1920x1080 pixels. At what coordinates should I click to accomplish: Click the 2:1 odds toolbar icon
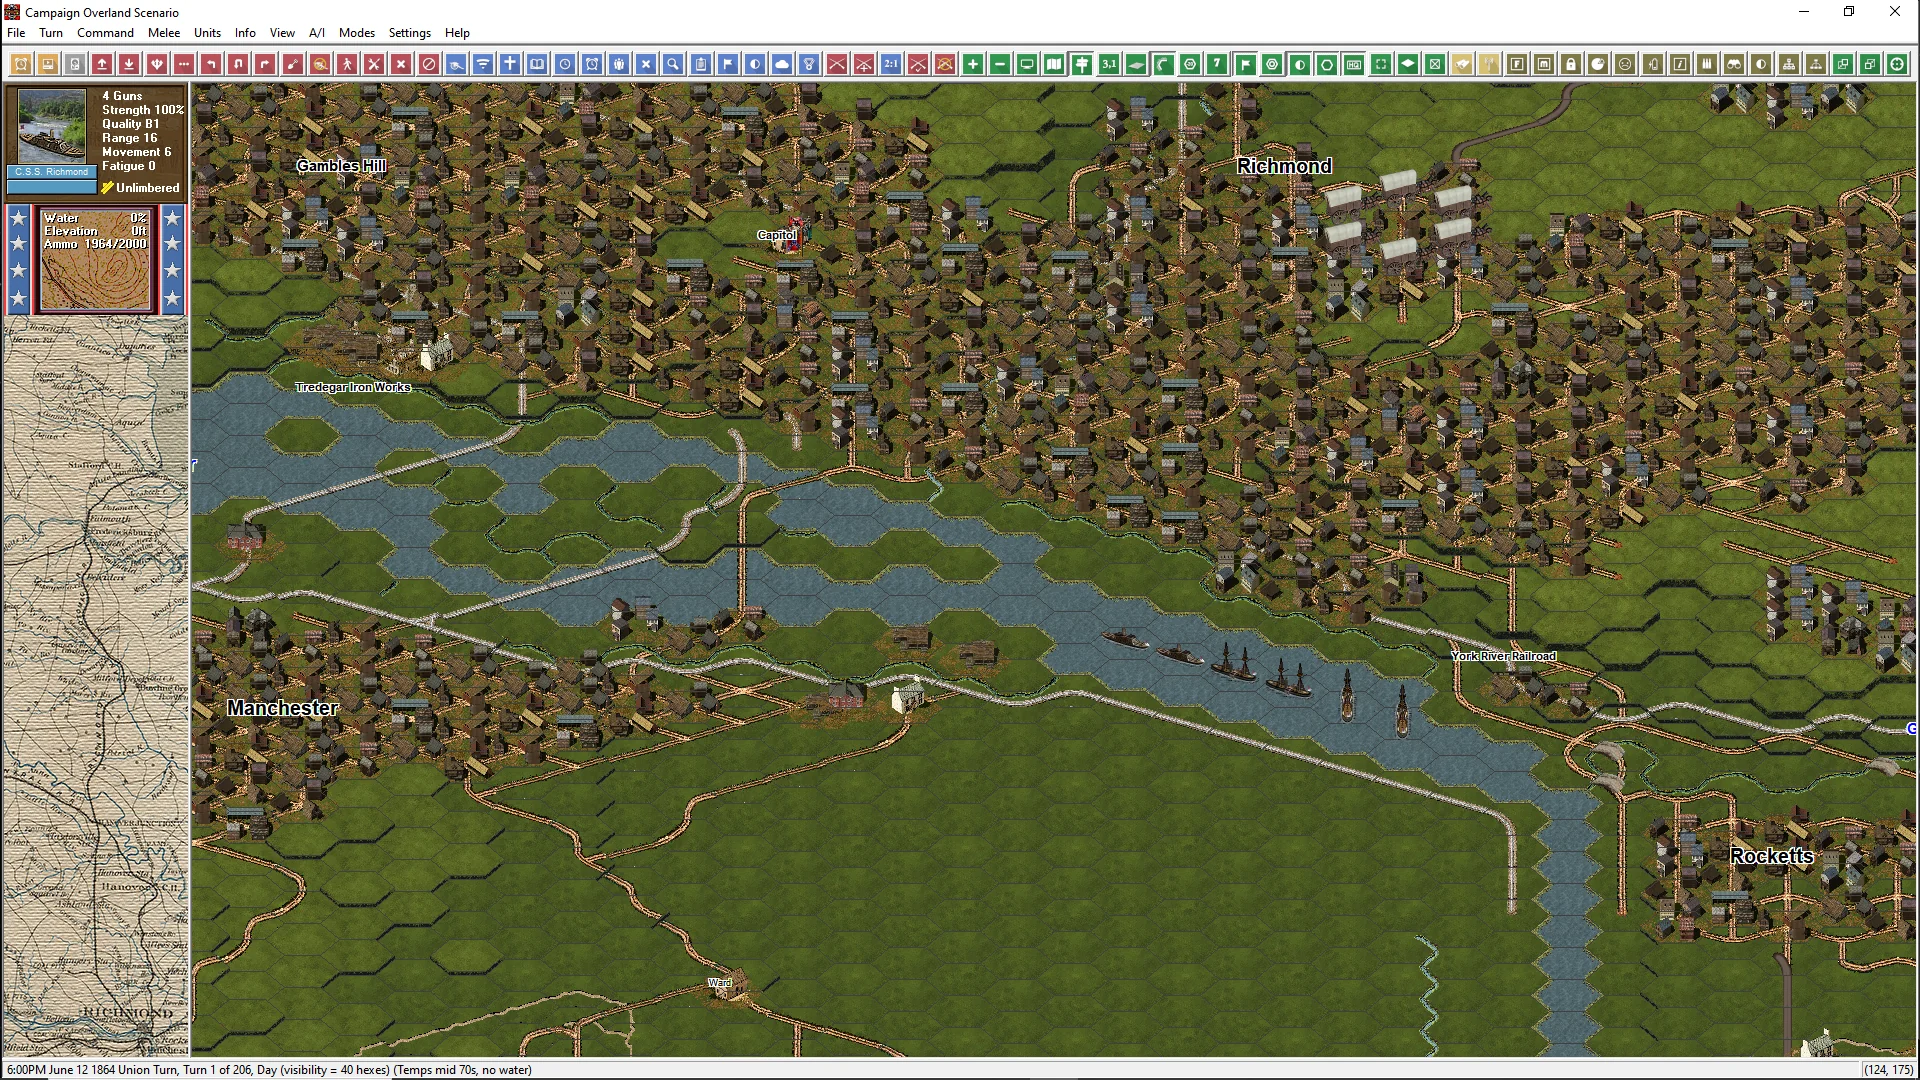(x=891, y=64)
